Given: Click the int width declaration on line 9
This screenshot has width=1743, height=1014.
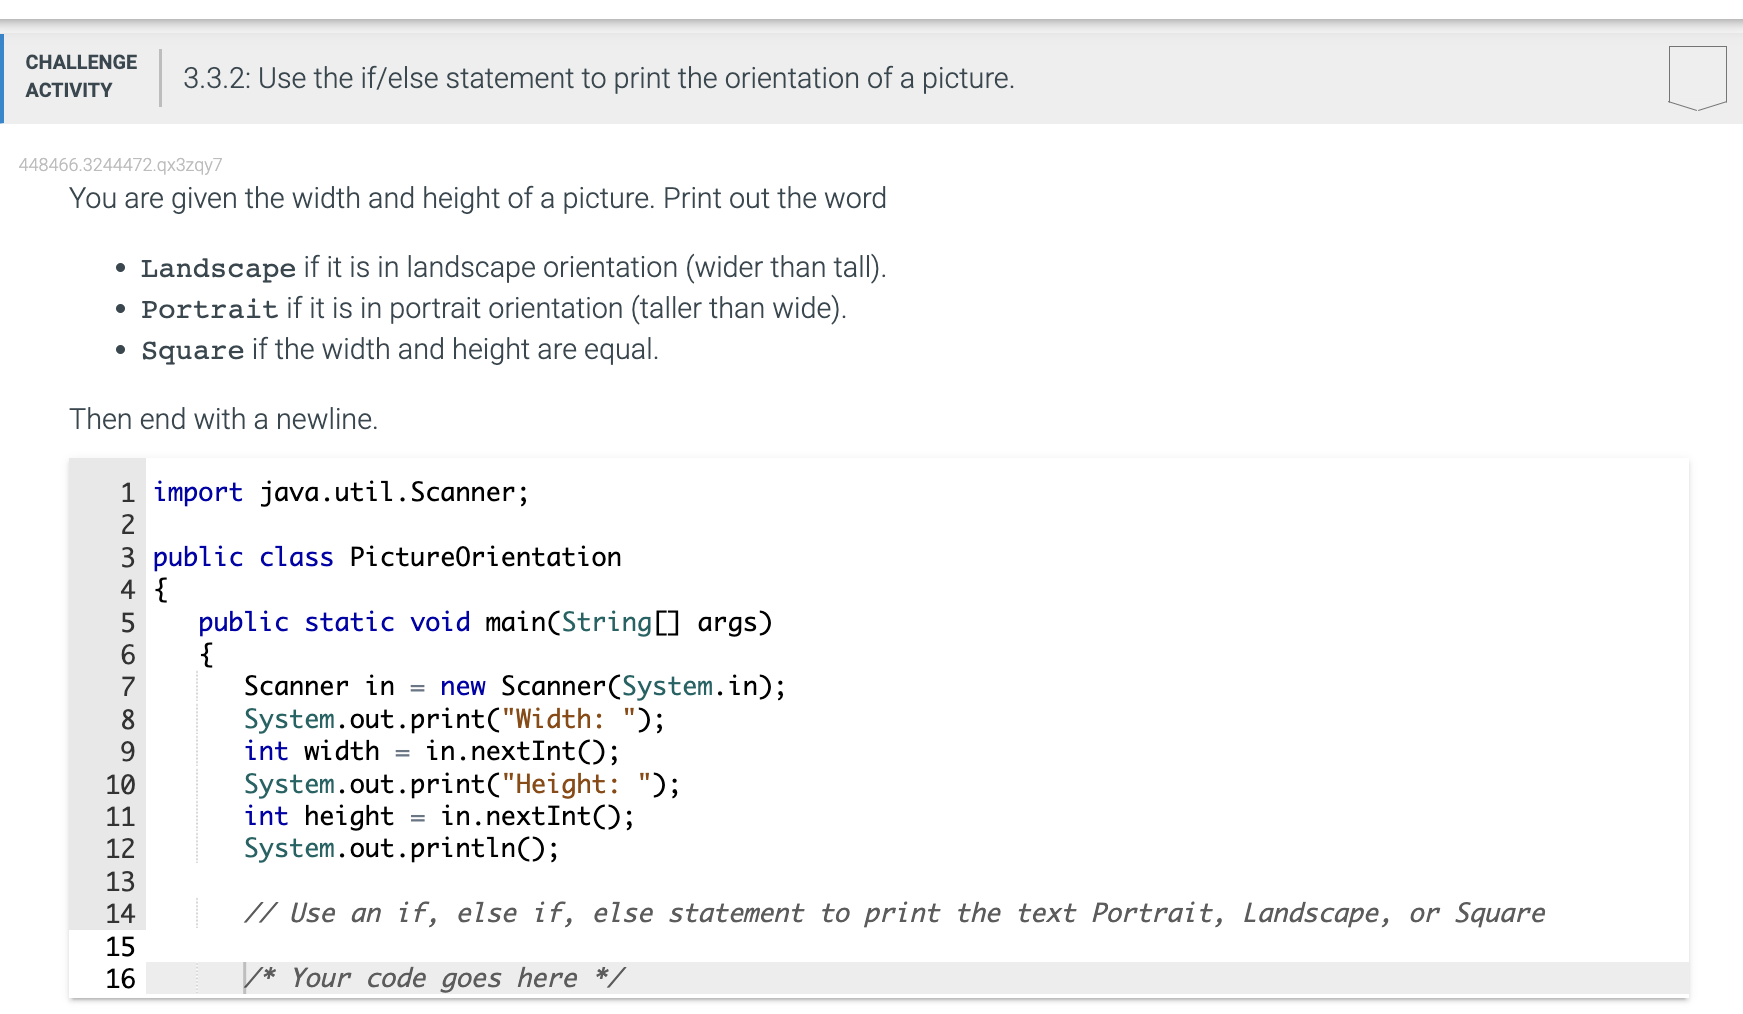Looking at the screenshot, I should 430,751.
